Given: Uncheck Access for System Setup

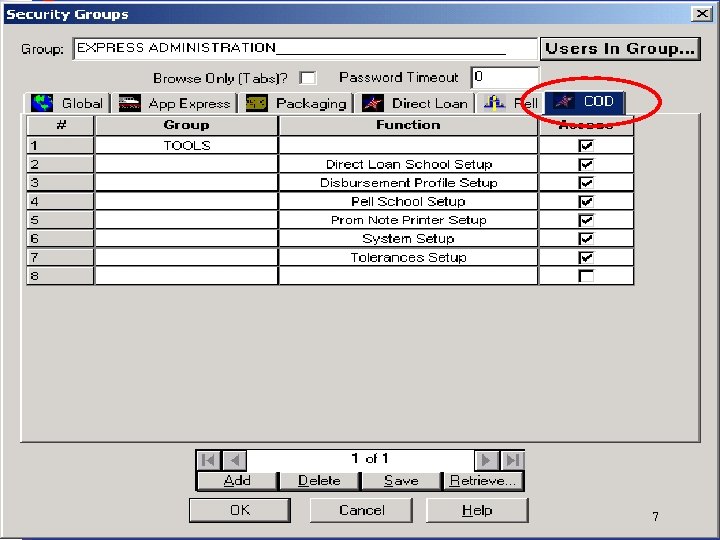Looking at the screenshot, I should click(x=586, y=239).
